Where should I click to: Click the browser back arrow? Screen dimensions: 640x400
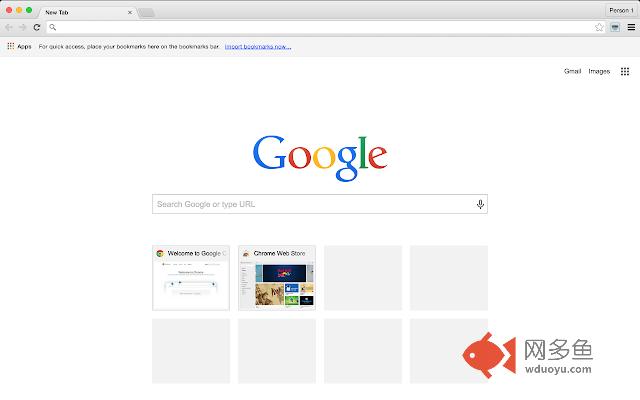[x=9, y=27]
